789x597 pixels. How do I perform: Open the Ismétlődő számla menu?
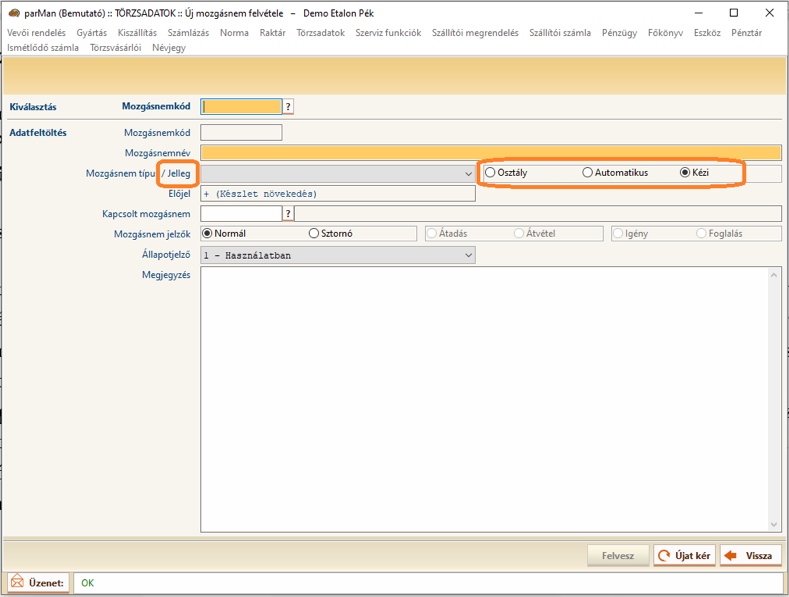pyautogui.click(x=43, y=48)
